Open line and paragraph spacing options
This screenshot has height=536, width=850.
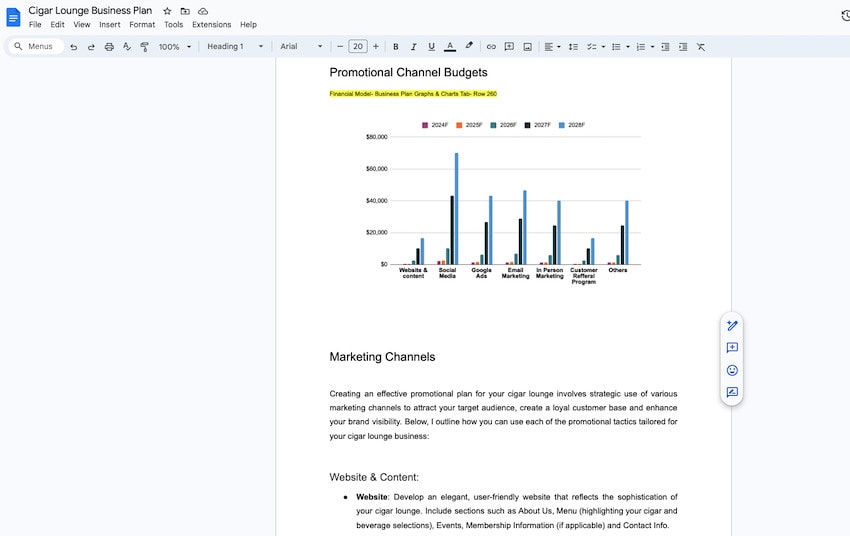573,47
